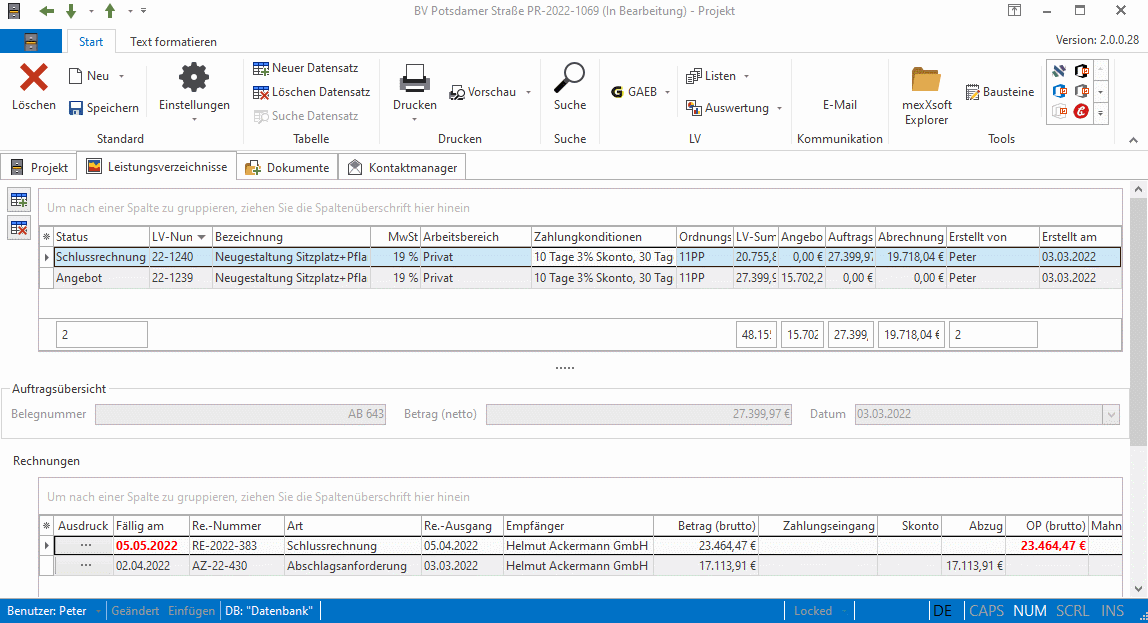Open the blue file cabinet application menu
The width and height of the screenshot is (1148, 623).
(x=31, y=42)
